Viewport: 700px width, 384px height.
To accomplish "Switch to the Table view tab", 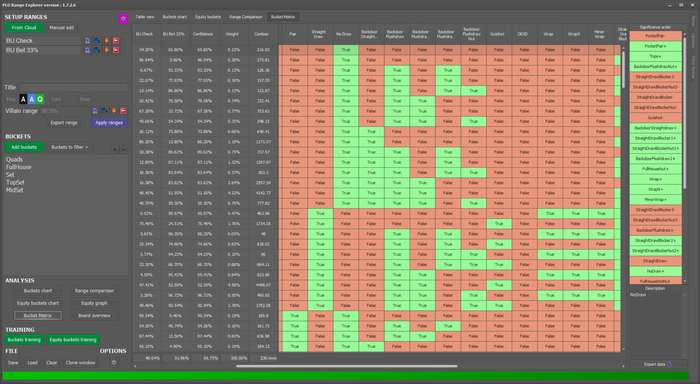I will [145, 17].
